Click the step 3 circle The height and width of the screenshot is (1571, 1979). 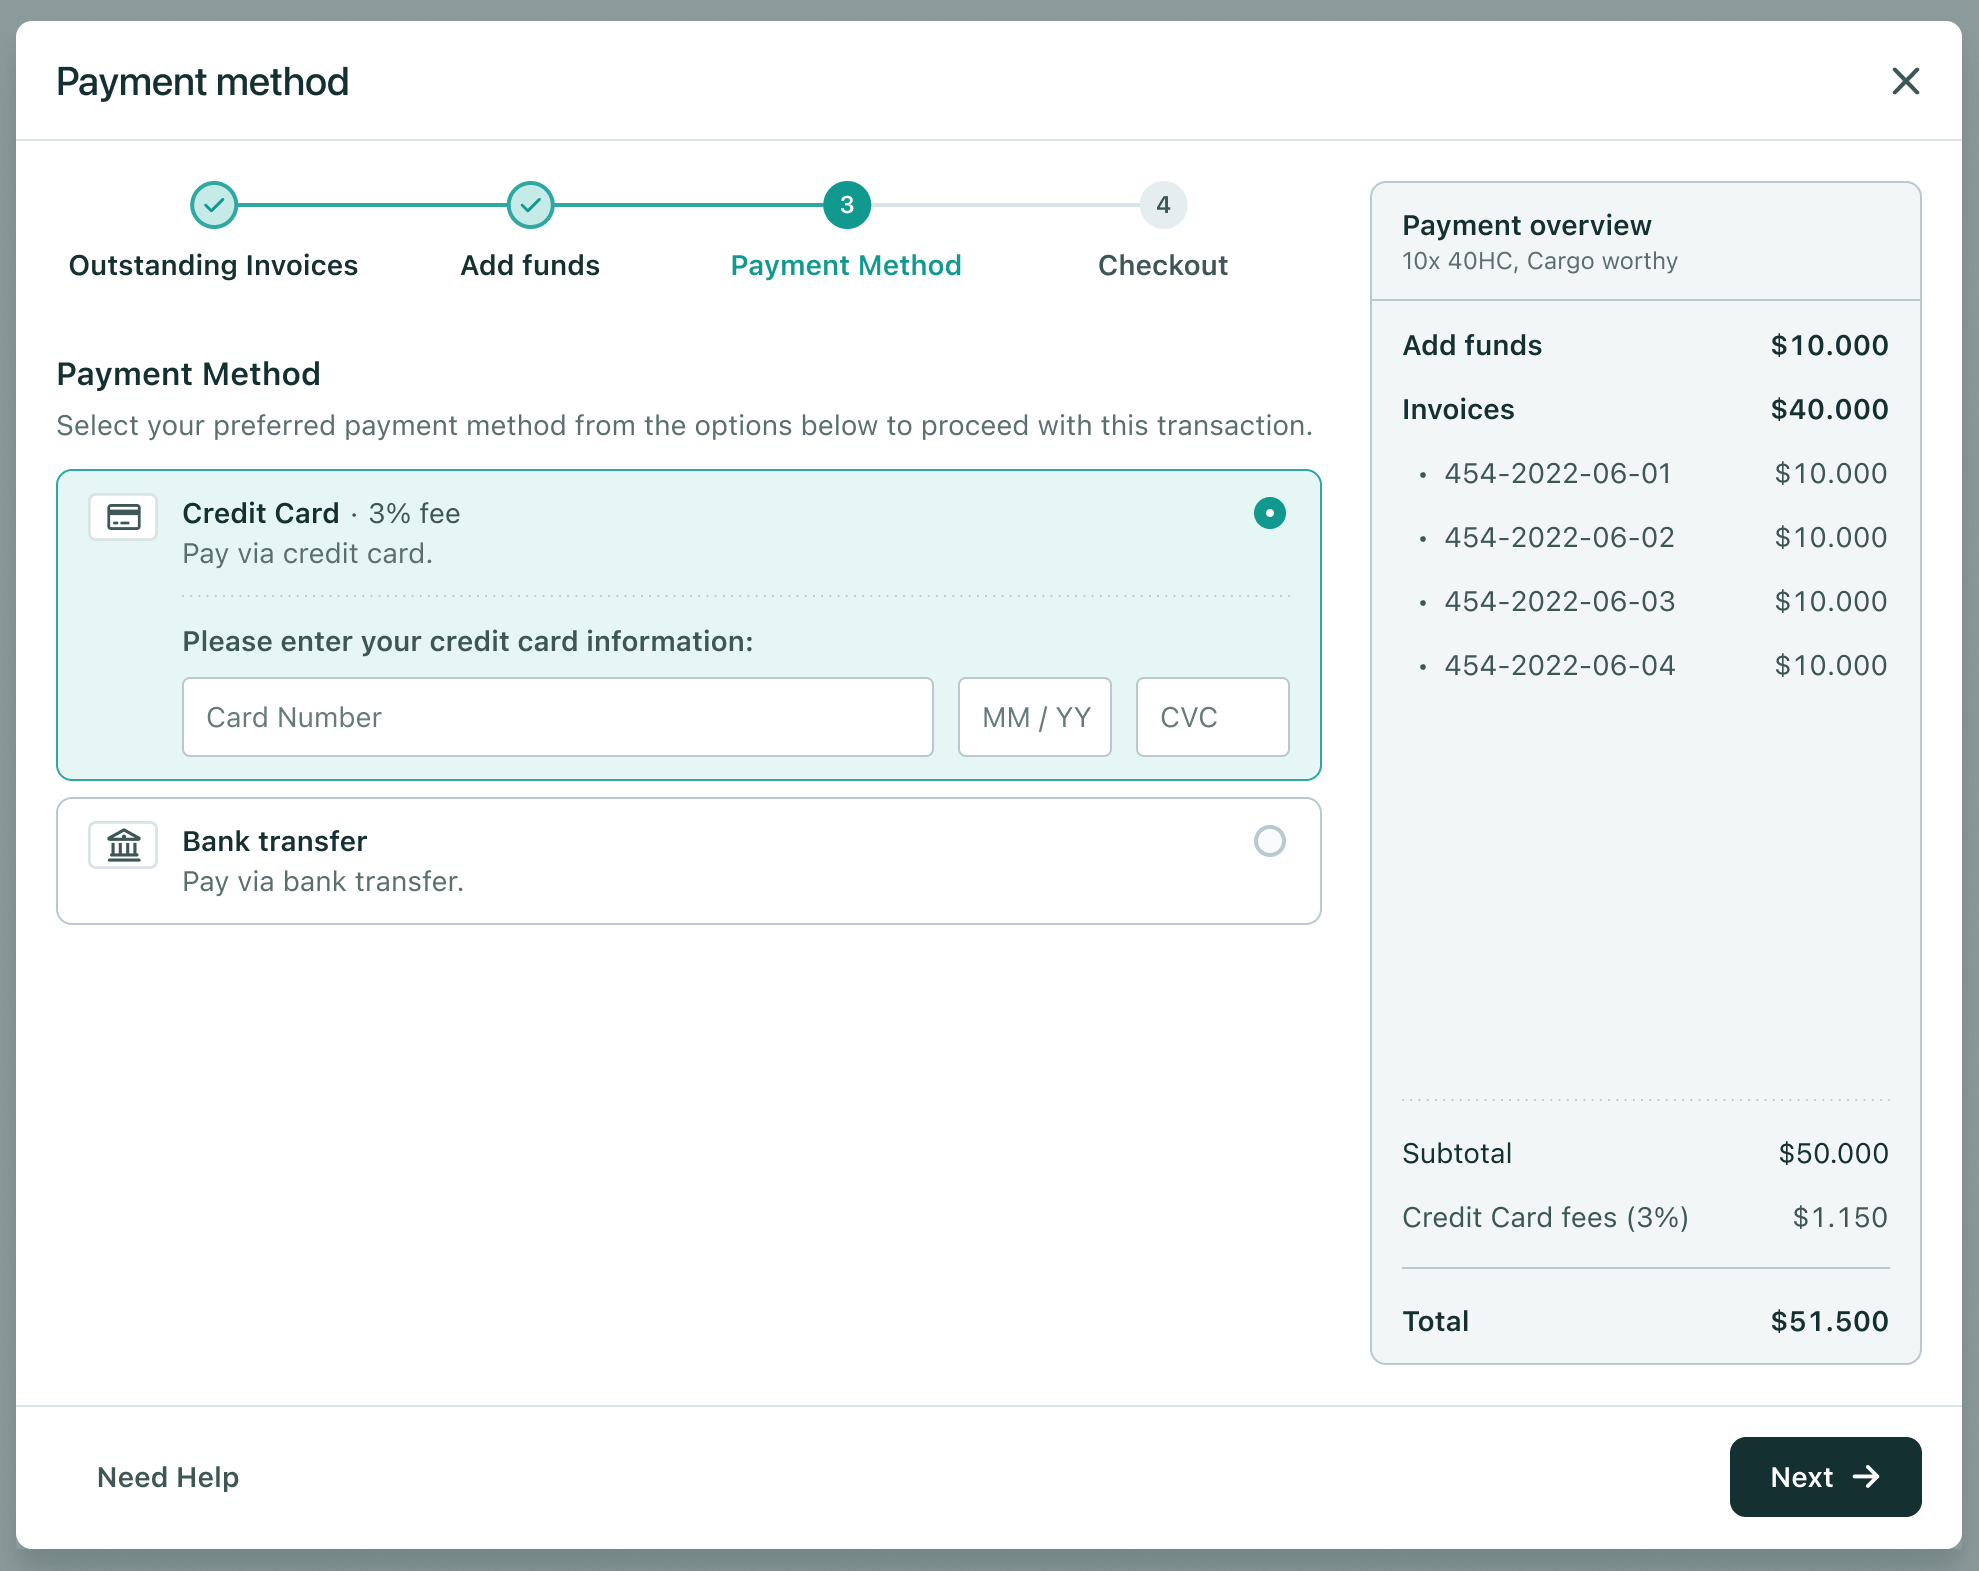(847, 205)
